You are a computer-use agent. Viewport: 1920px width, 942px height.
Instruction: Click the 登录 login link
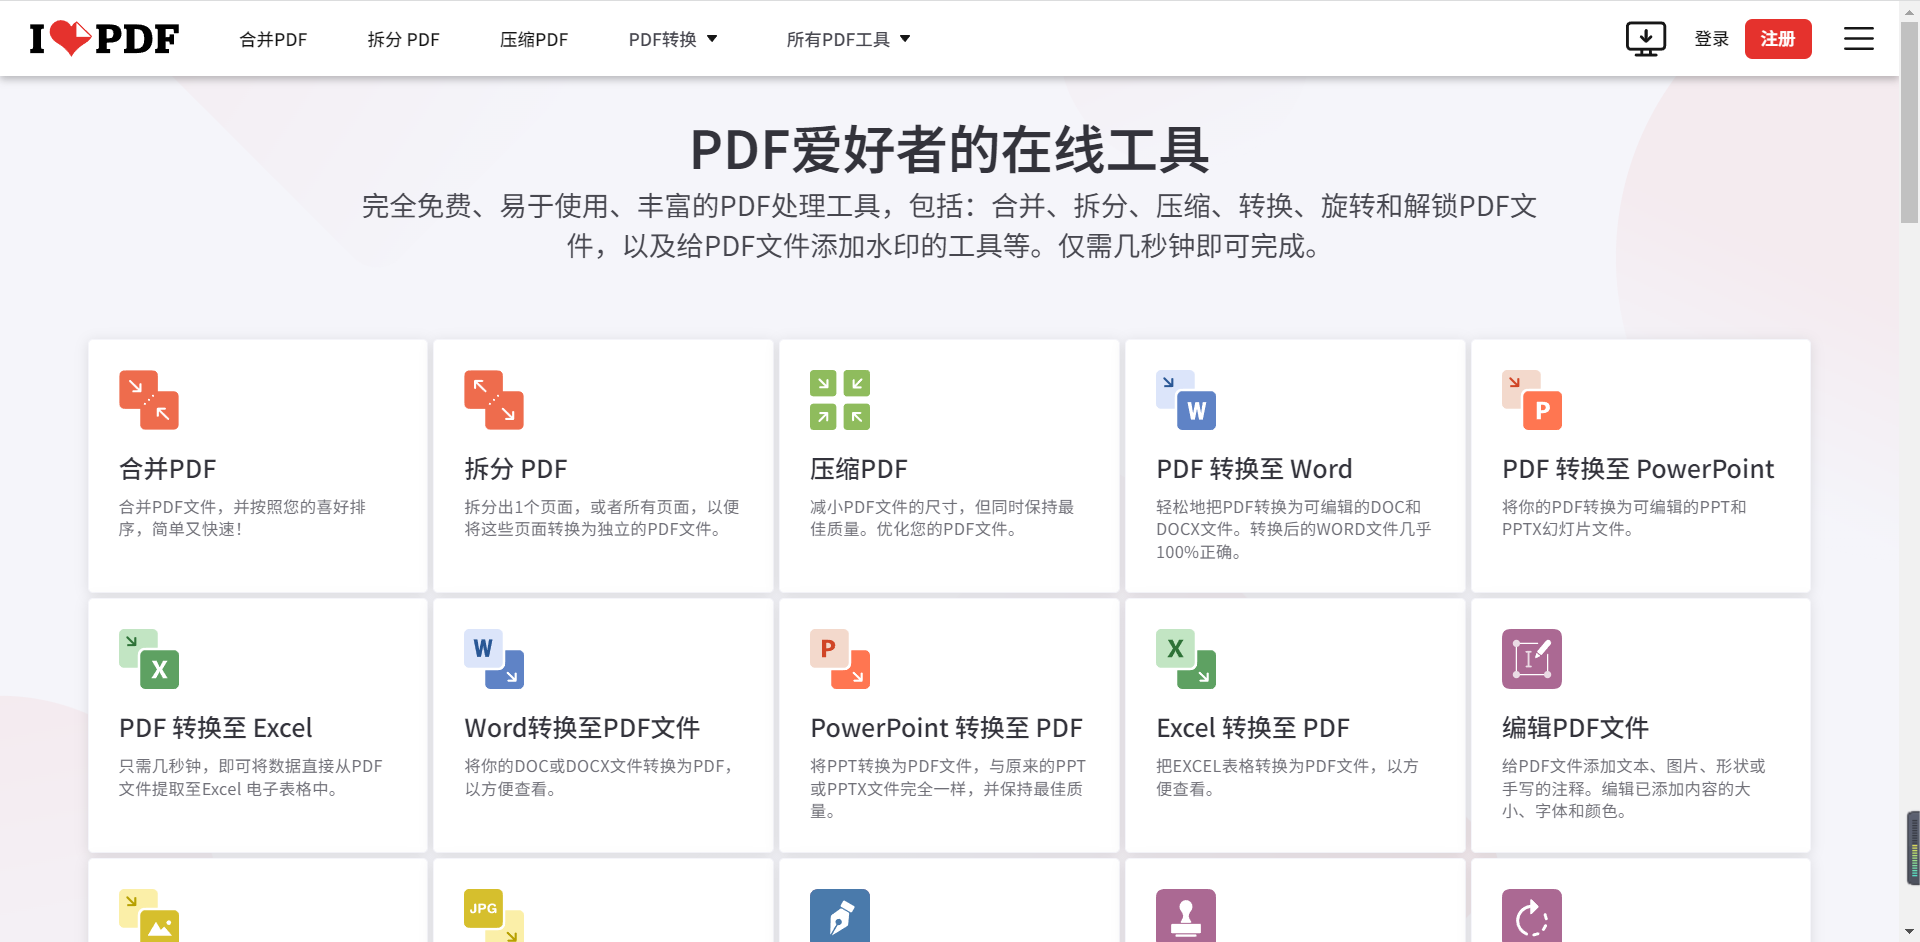[x=1711, y=38]
